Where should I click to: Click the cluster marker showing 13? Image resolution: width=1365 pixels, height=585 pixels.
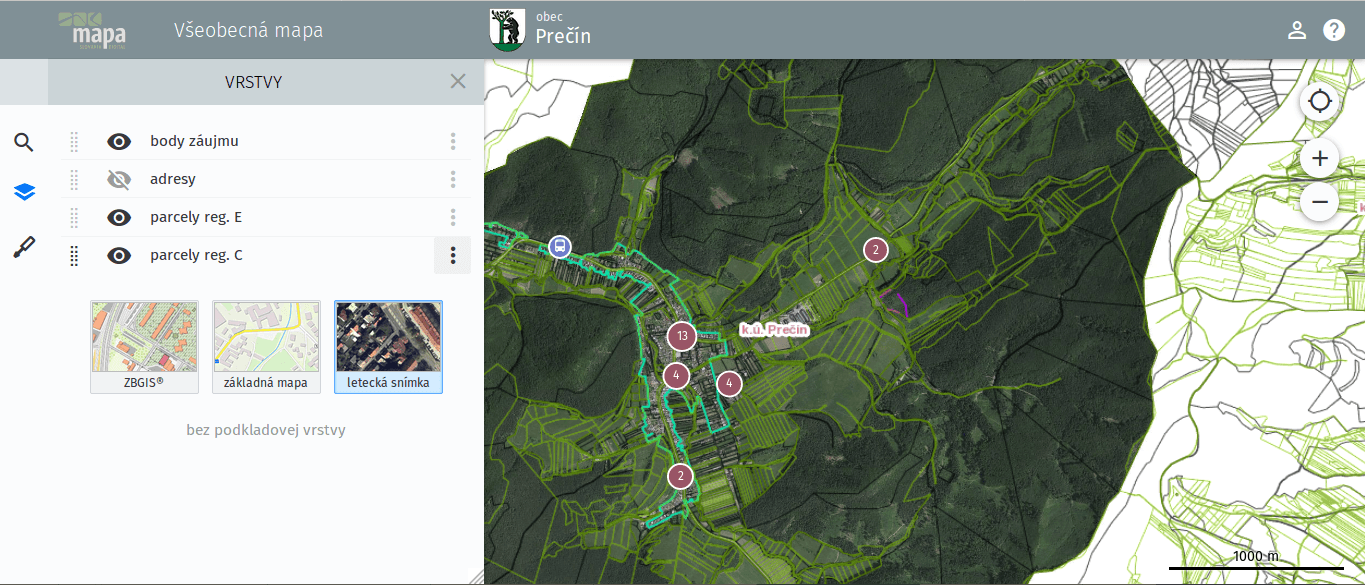pyautogui.click(x=682, y=336)
